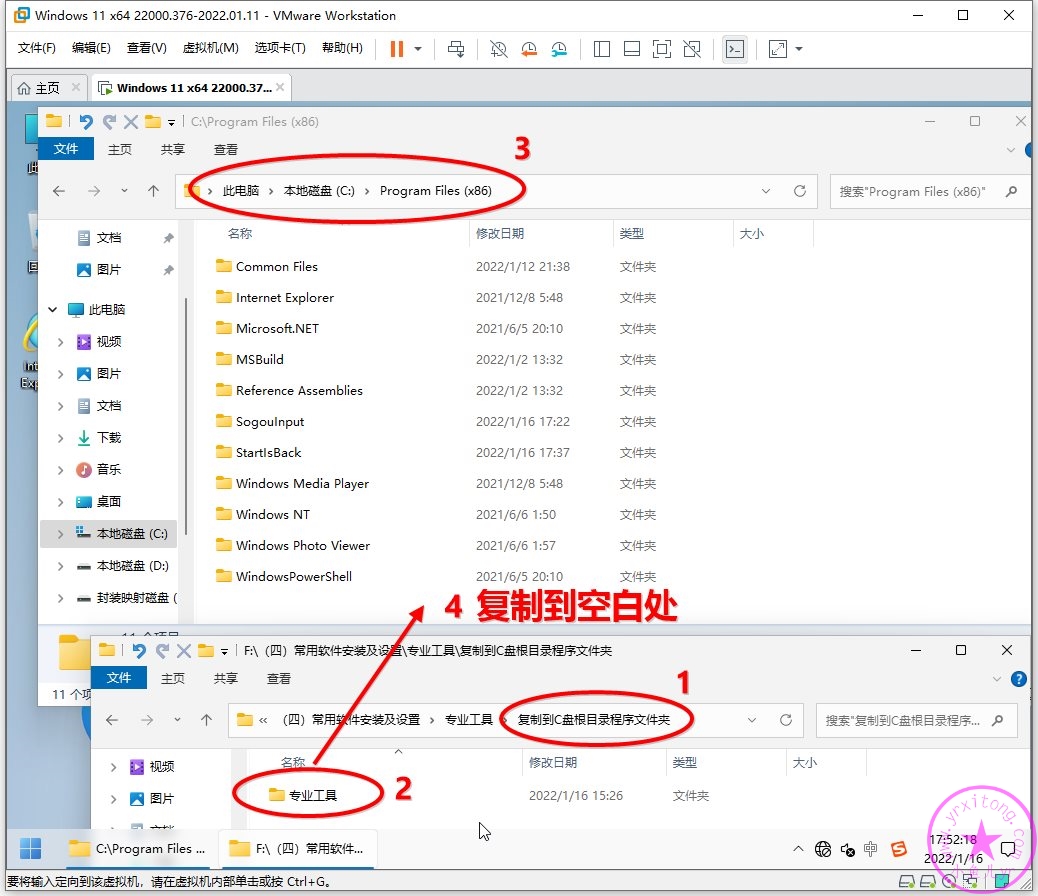
Task: Click 本地磁盘 (C:) in the address breadcrumb
Action: (319, 191)
